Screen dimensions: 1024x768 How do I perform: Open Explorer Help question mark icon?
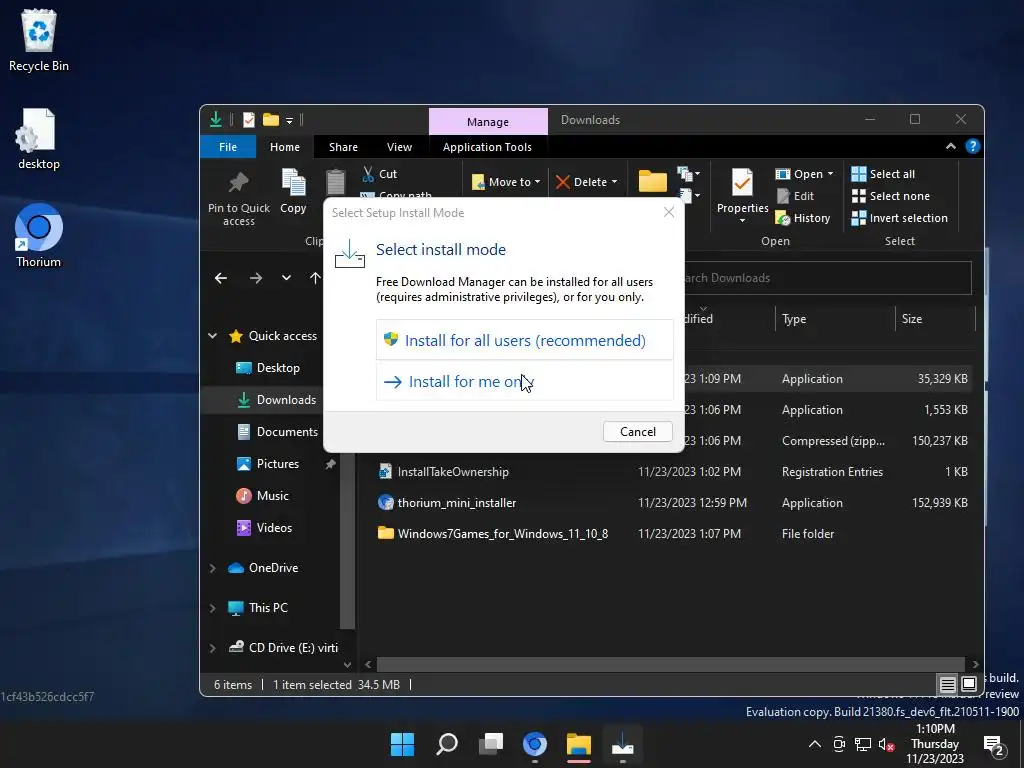point(972,147)
